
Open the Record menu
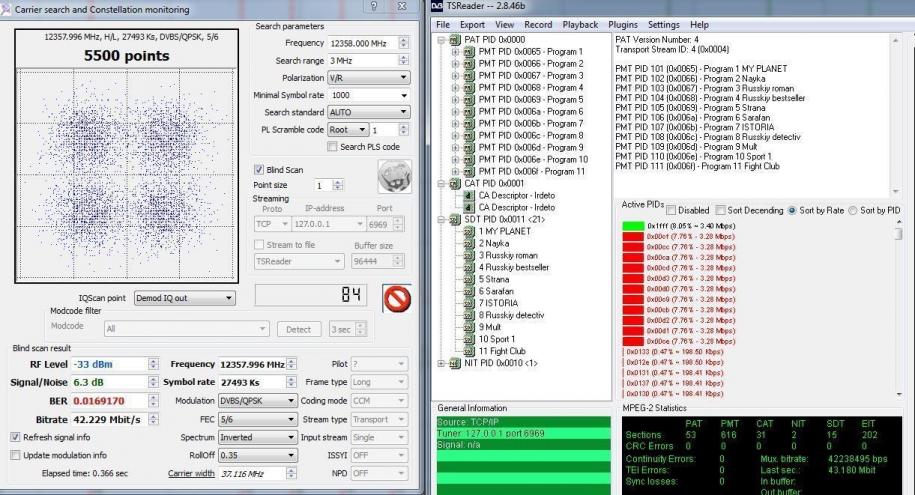[x=538, y=25]
